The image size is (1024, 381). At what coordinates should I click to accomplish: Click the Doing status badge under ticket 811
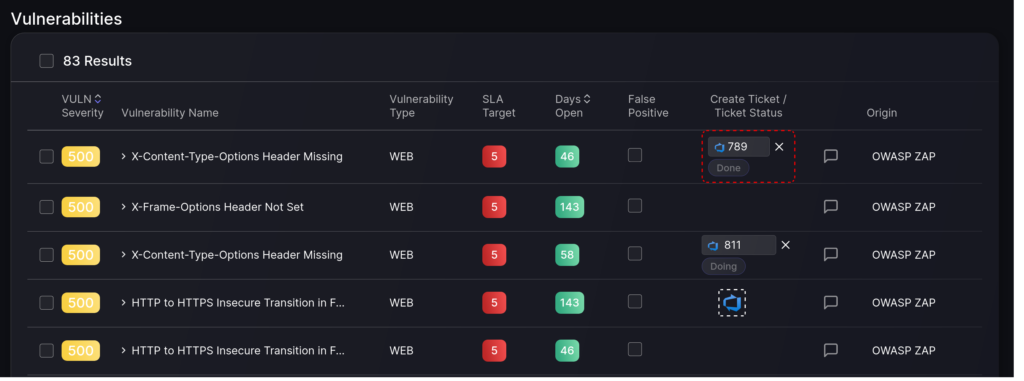[723, 267]
